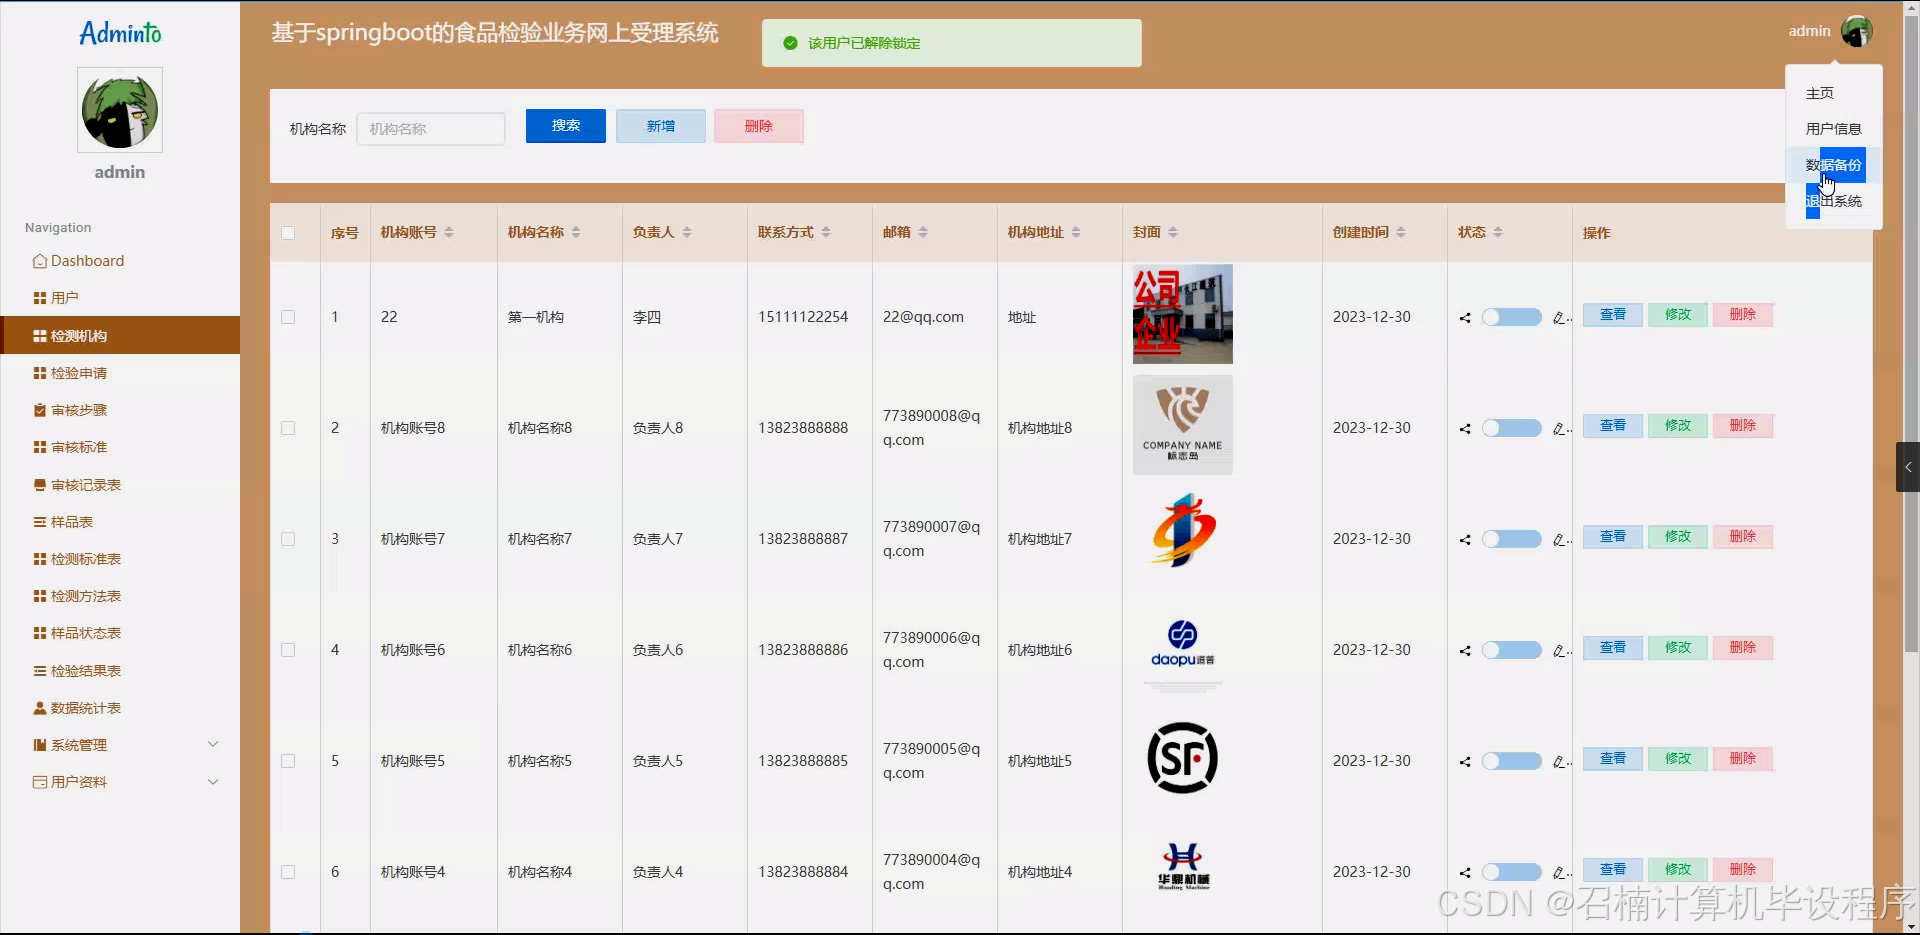
Task: Check the checkbox for row 机构名称5
Action: tap(288, 761)
